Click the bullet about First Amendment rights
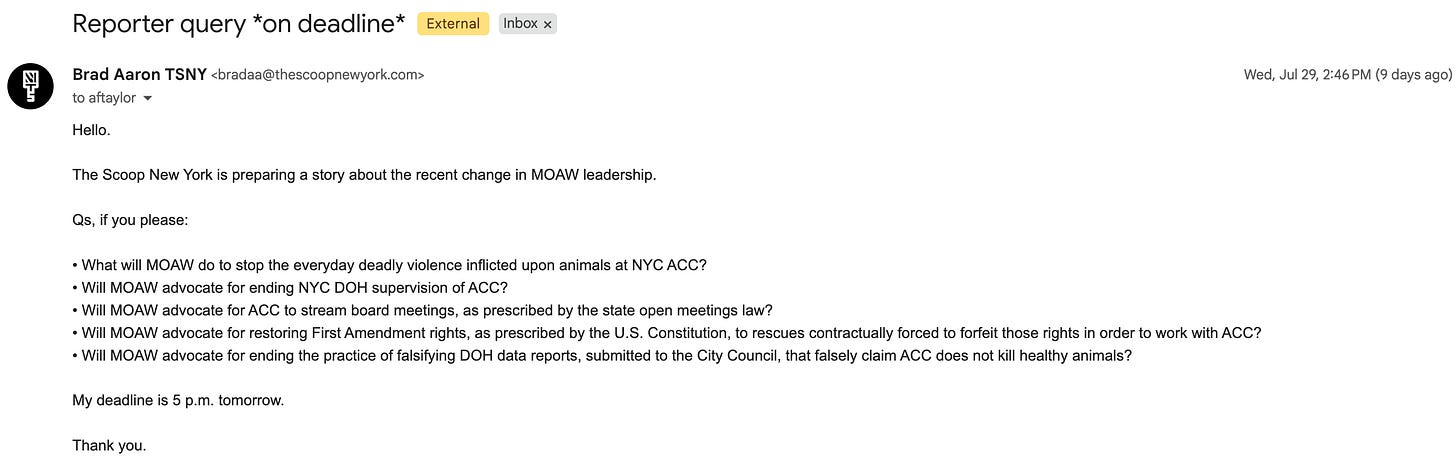The image size is (1456, 470). [666, 333]
